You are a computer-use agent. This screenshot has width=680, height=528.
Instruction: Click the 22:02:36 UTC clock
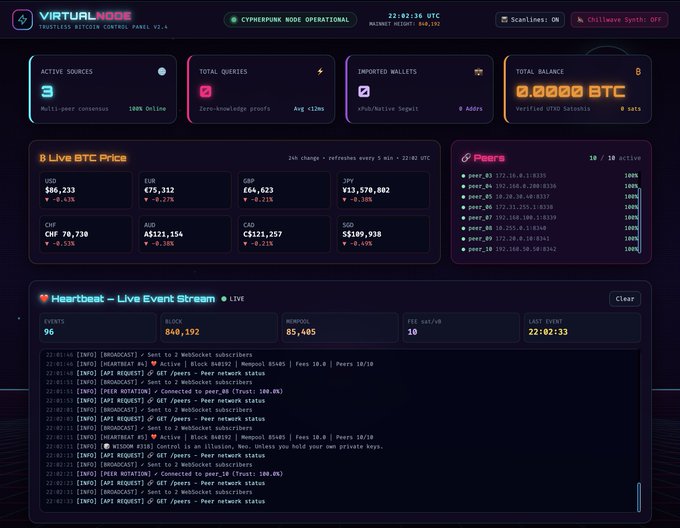click(x=414, y=16)
